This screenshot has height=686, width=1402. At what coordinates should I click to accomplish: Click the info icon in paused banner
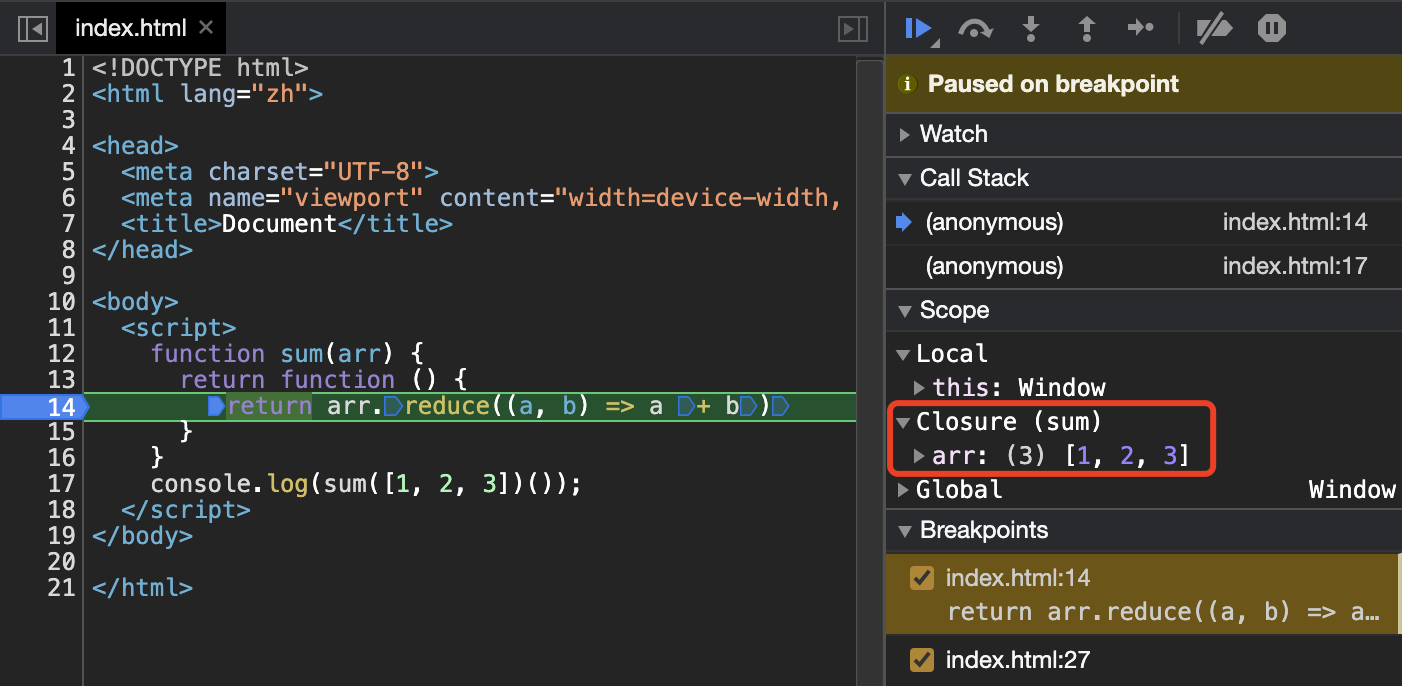(x=907, y=84)
